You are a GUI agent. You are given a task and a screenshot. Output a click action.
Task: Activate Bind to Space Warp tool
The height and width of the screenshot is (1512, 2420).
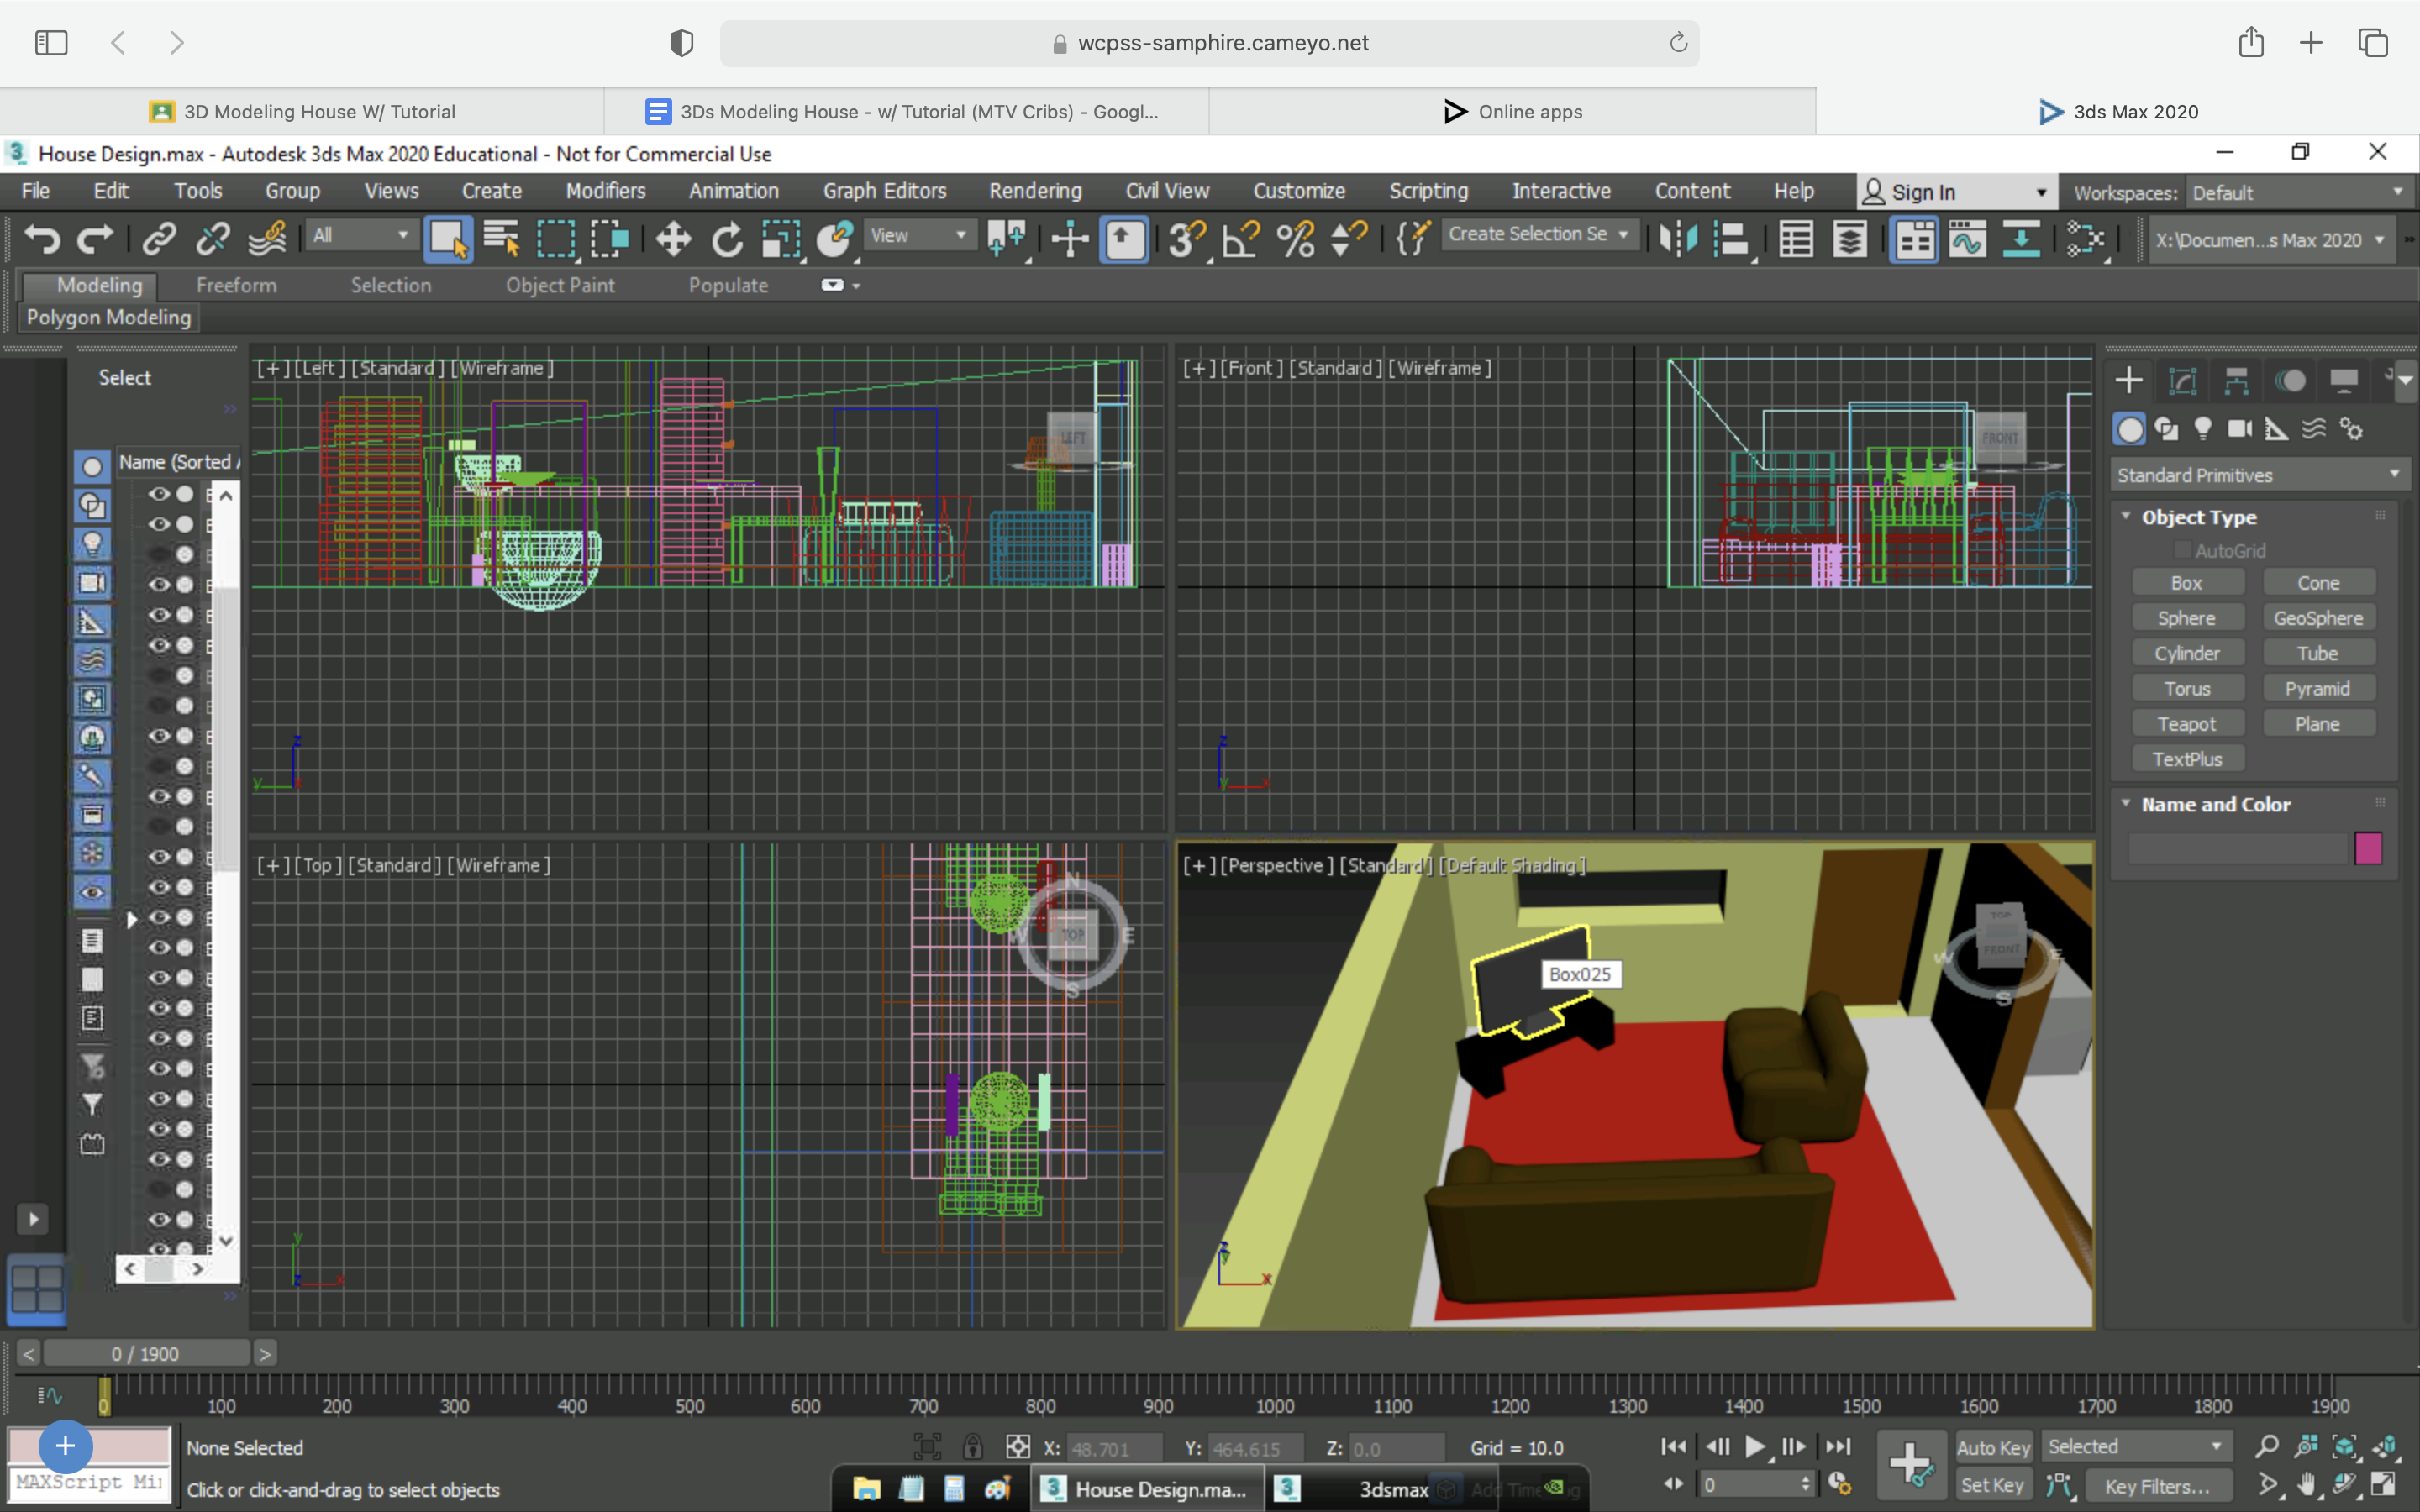(267, 239)
